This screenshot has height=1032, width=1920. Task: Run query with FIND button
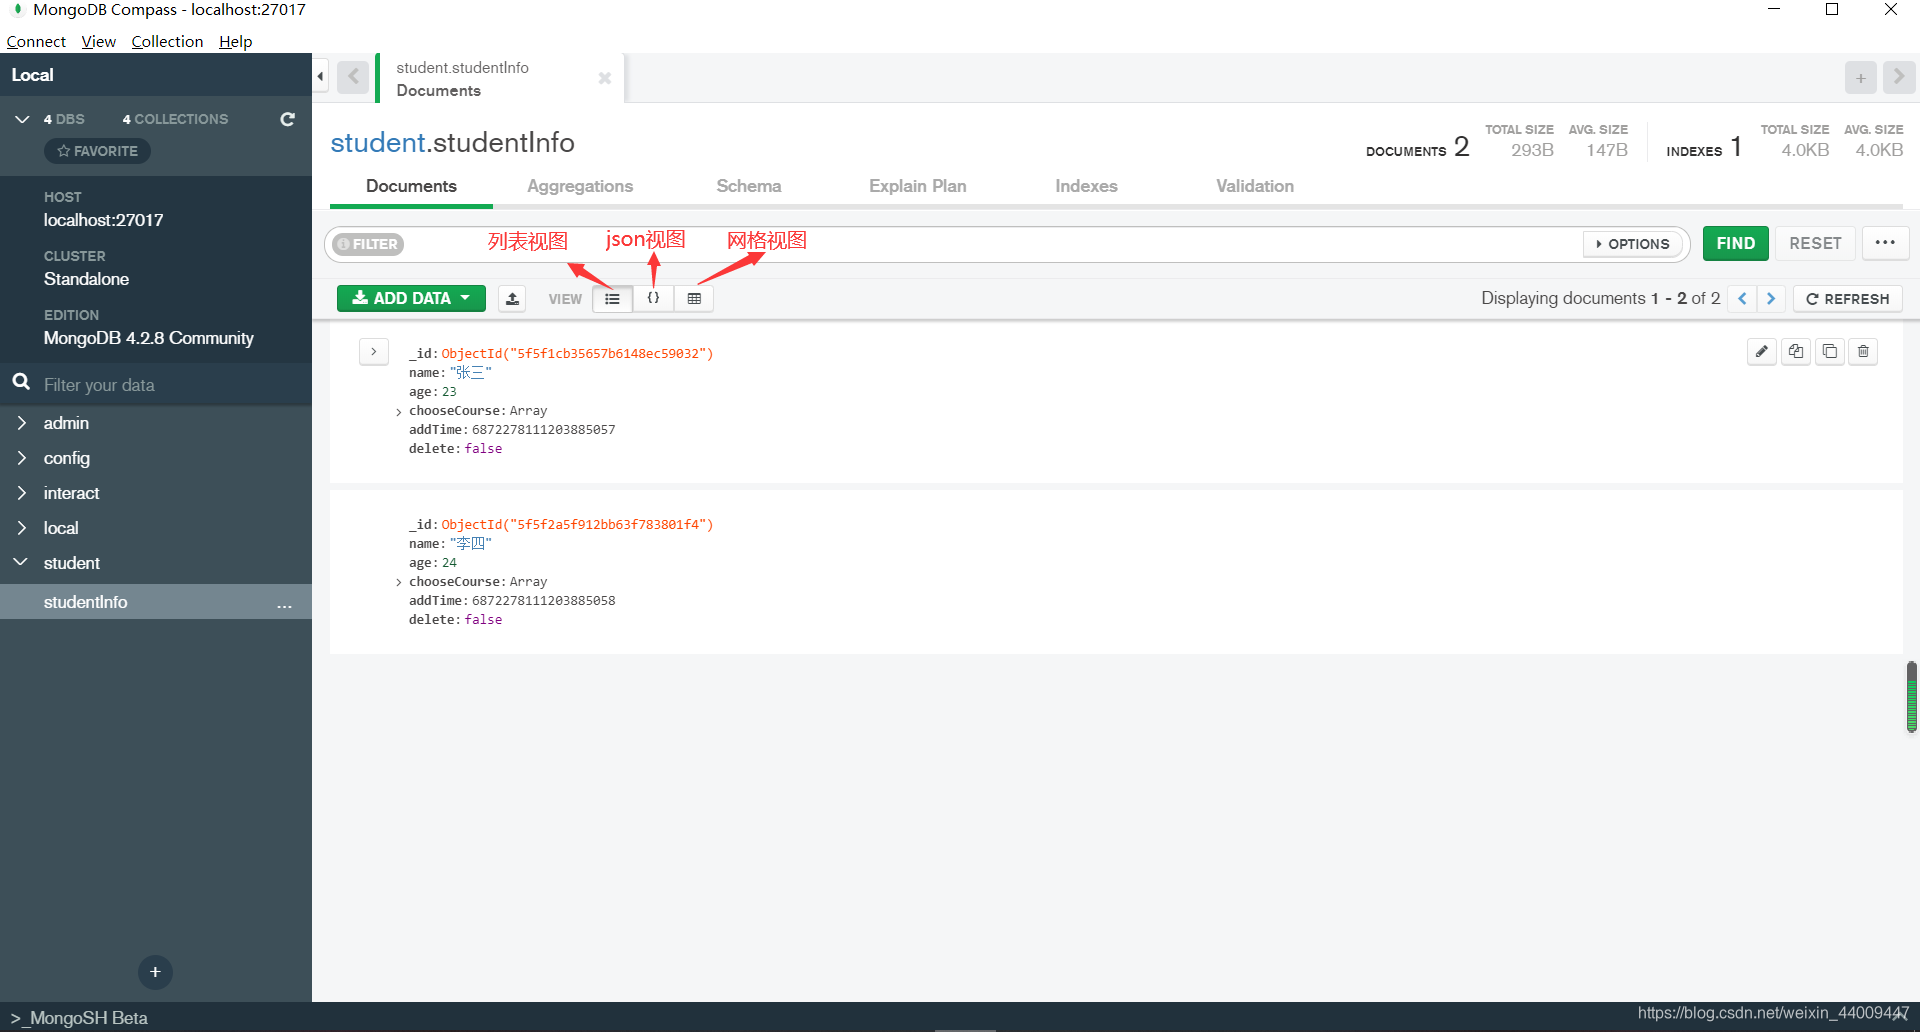(1736, 243)
